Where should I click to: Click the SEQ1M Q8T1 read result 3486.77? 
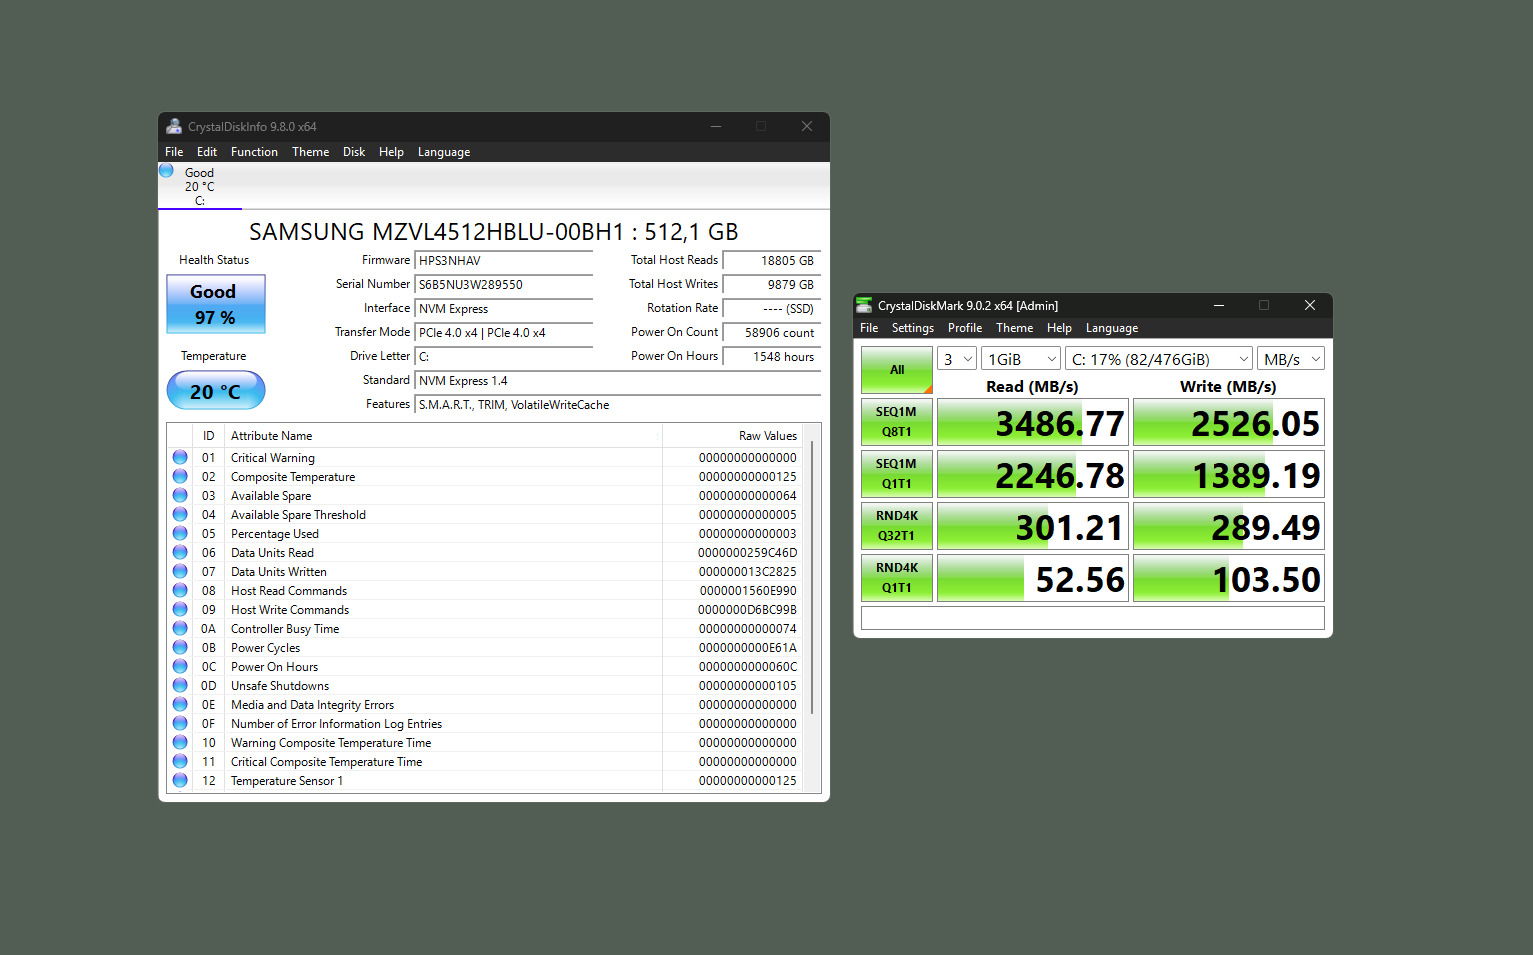point(1033,422)
